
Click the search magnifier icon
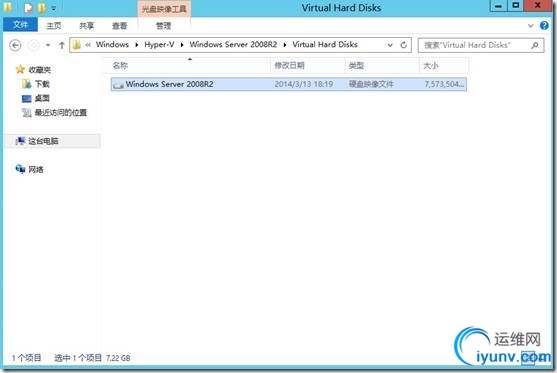pyautogui.click(x=535, y=45)
